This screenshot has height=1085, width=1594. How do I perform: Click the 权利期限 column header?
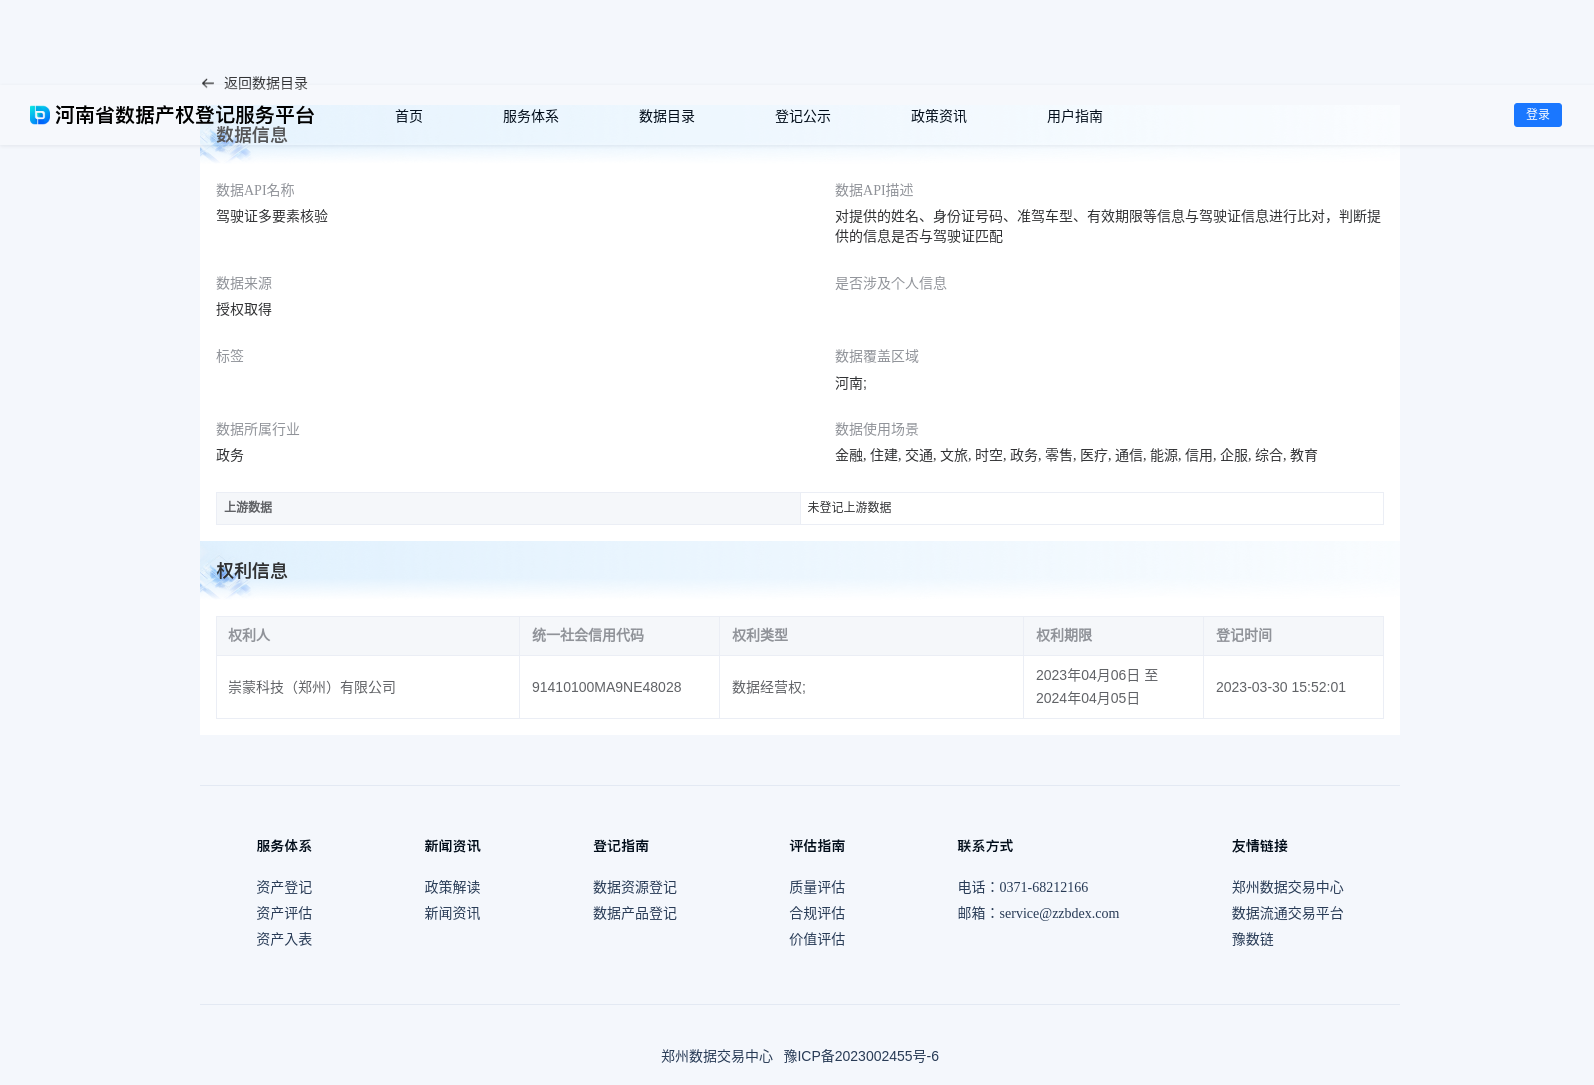[x=1114, y=636]
